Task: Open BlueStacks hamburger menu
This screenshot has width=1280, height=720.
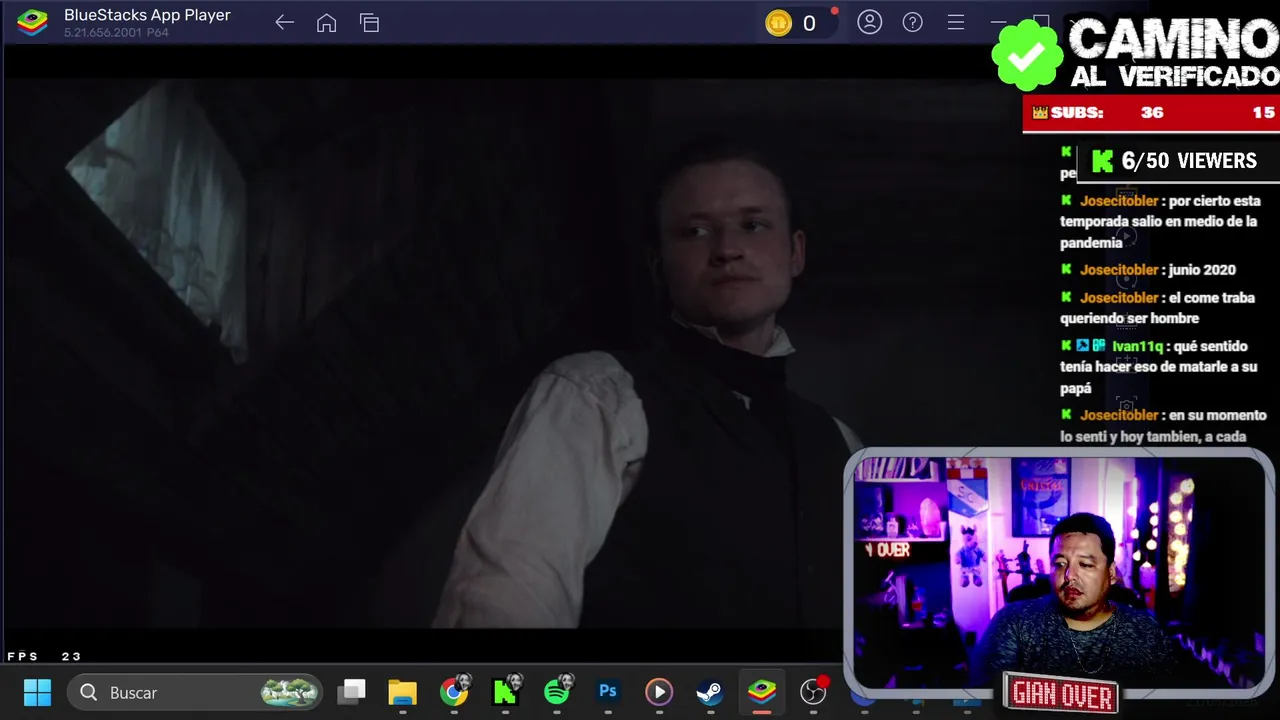Action: [956, 22]
